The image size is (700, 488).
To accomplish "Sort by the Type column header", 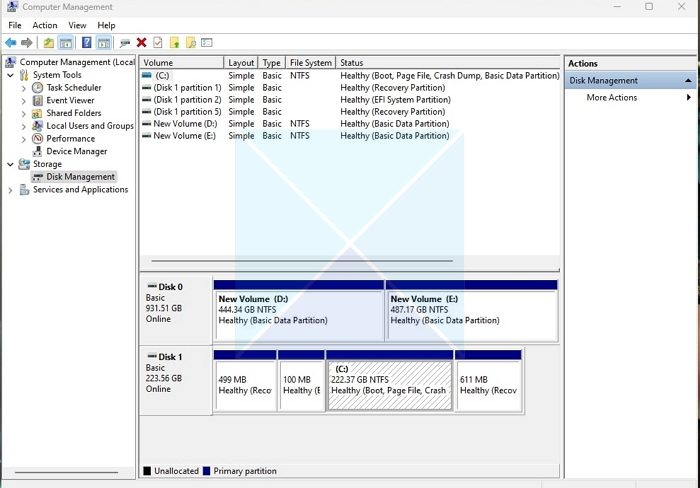I will (x=271, y=63).
